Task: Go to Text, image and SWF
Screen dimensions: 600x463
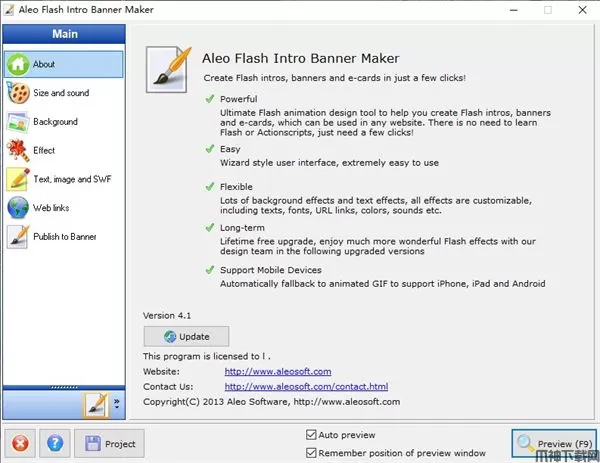Action: [x=72, y=179]
